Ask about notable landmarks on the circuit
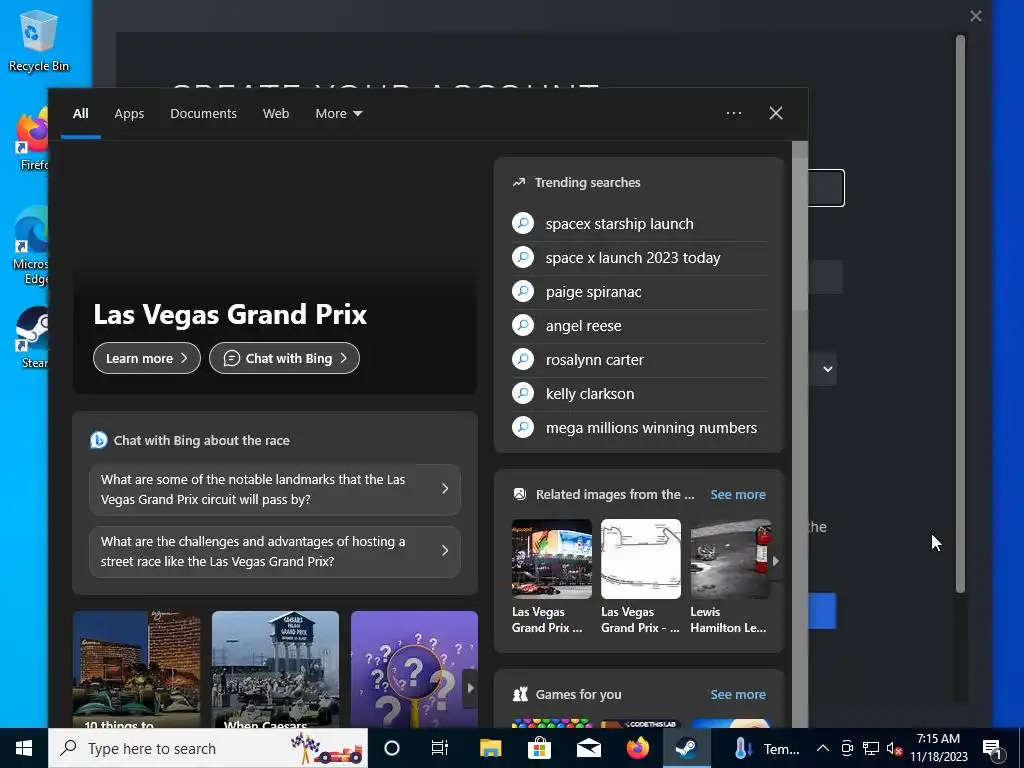 click(x=275, y=489)
